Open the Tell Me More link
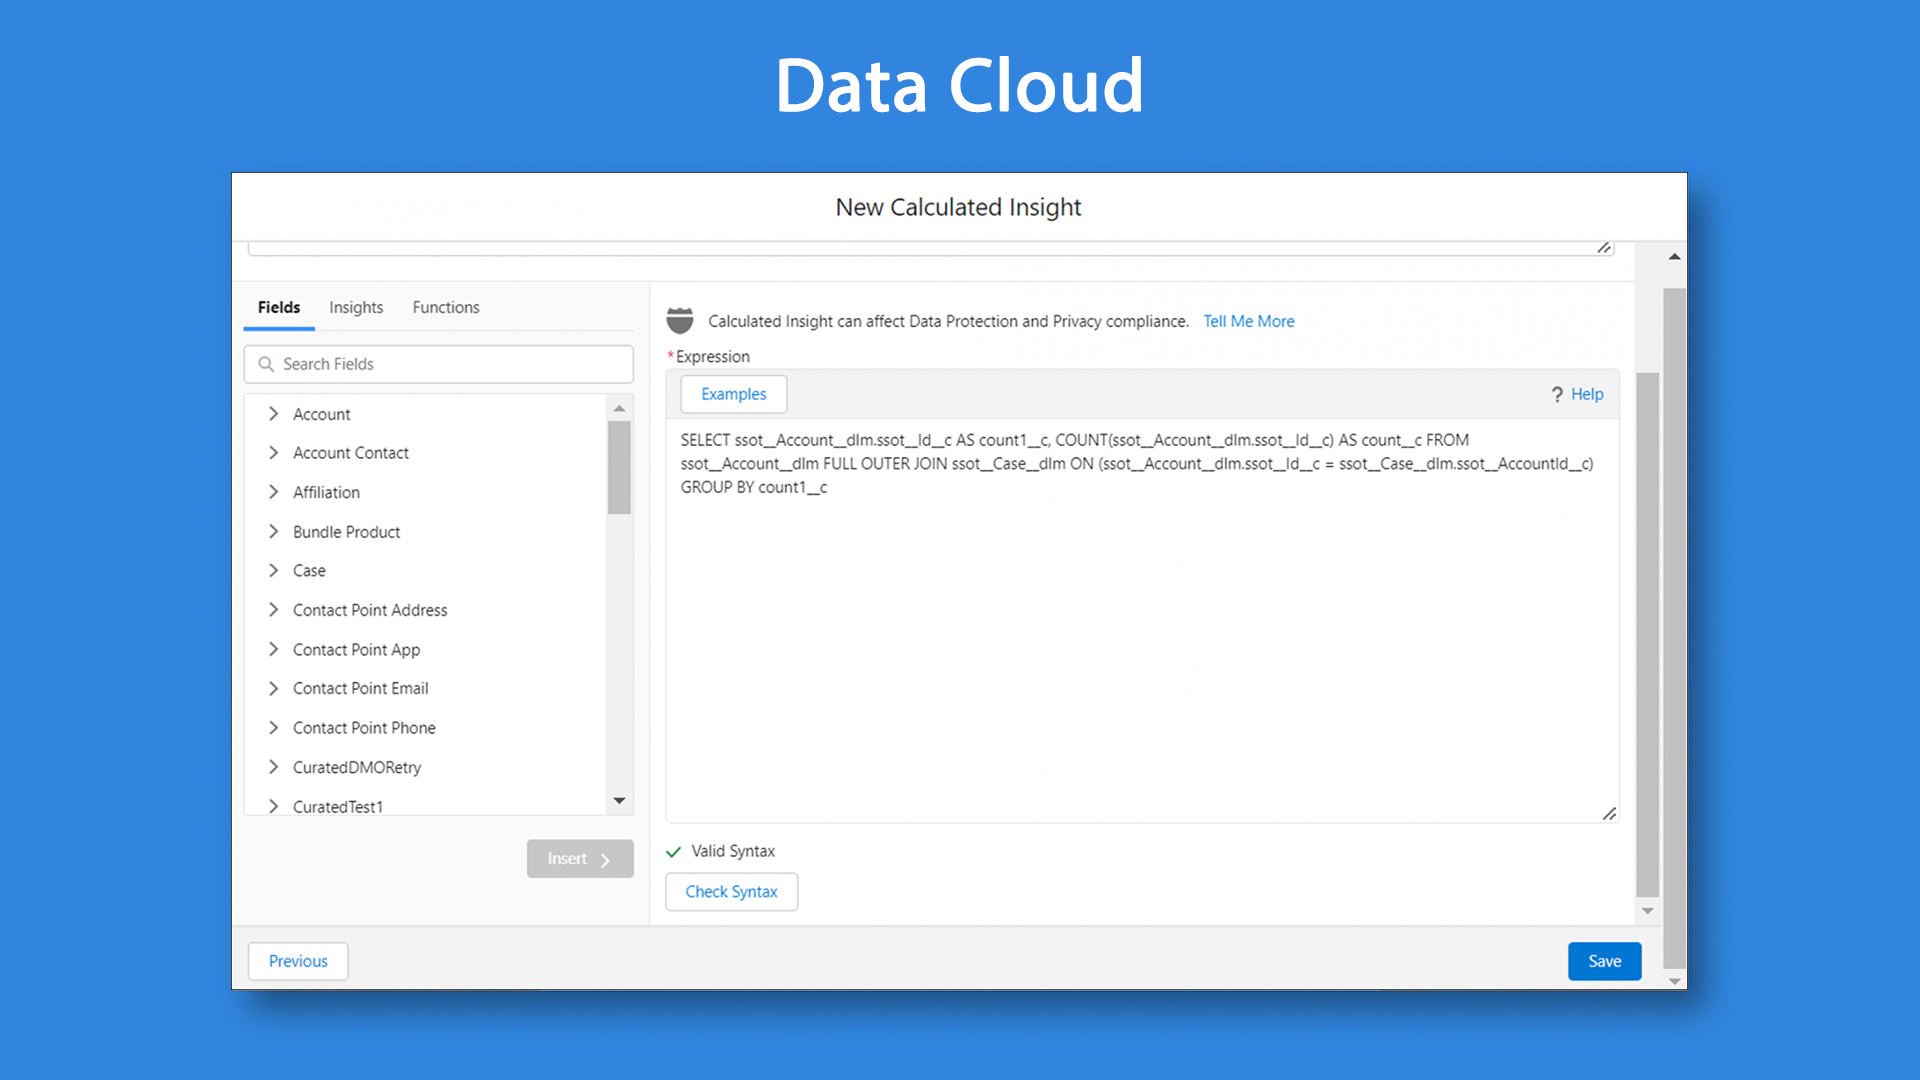 pyautogui.click(x=1249, y=321)
